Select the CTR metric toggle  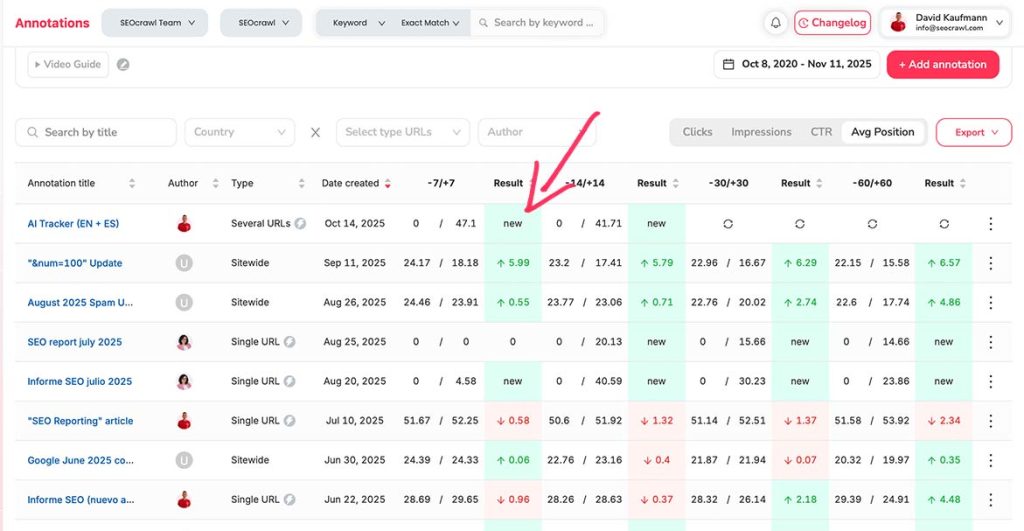821,132
